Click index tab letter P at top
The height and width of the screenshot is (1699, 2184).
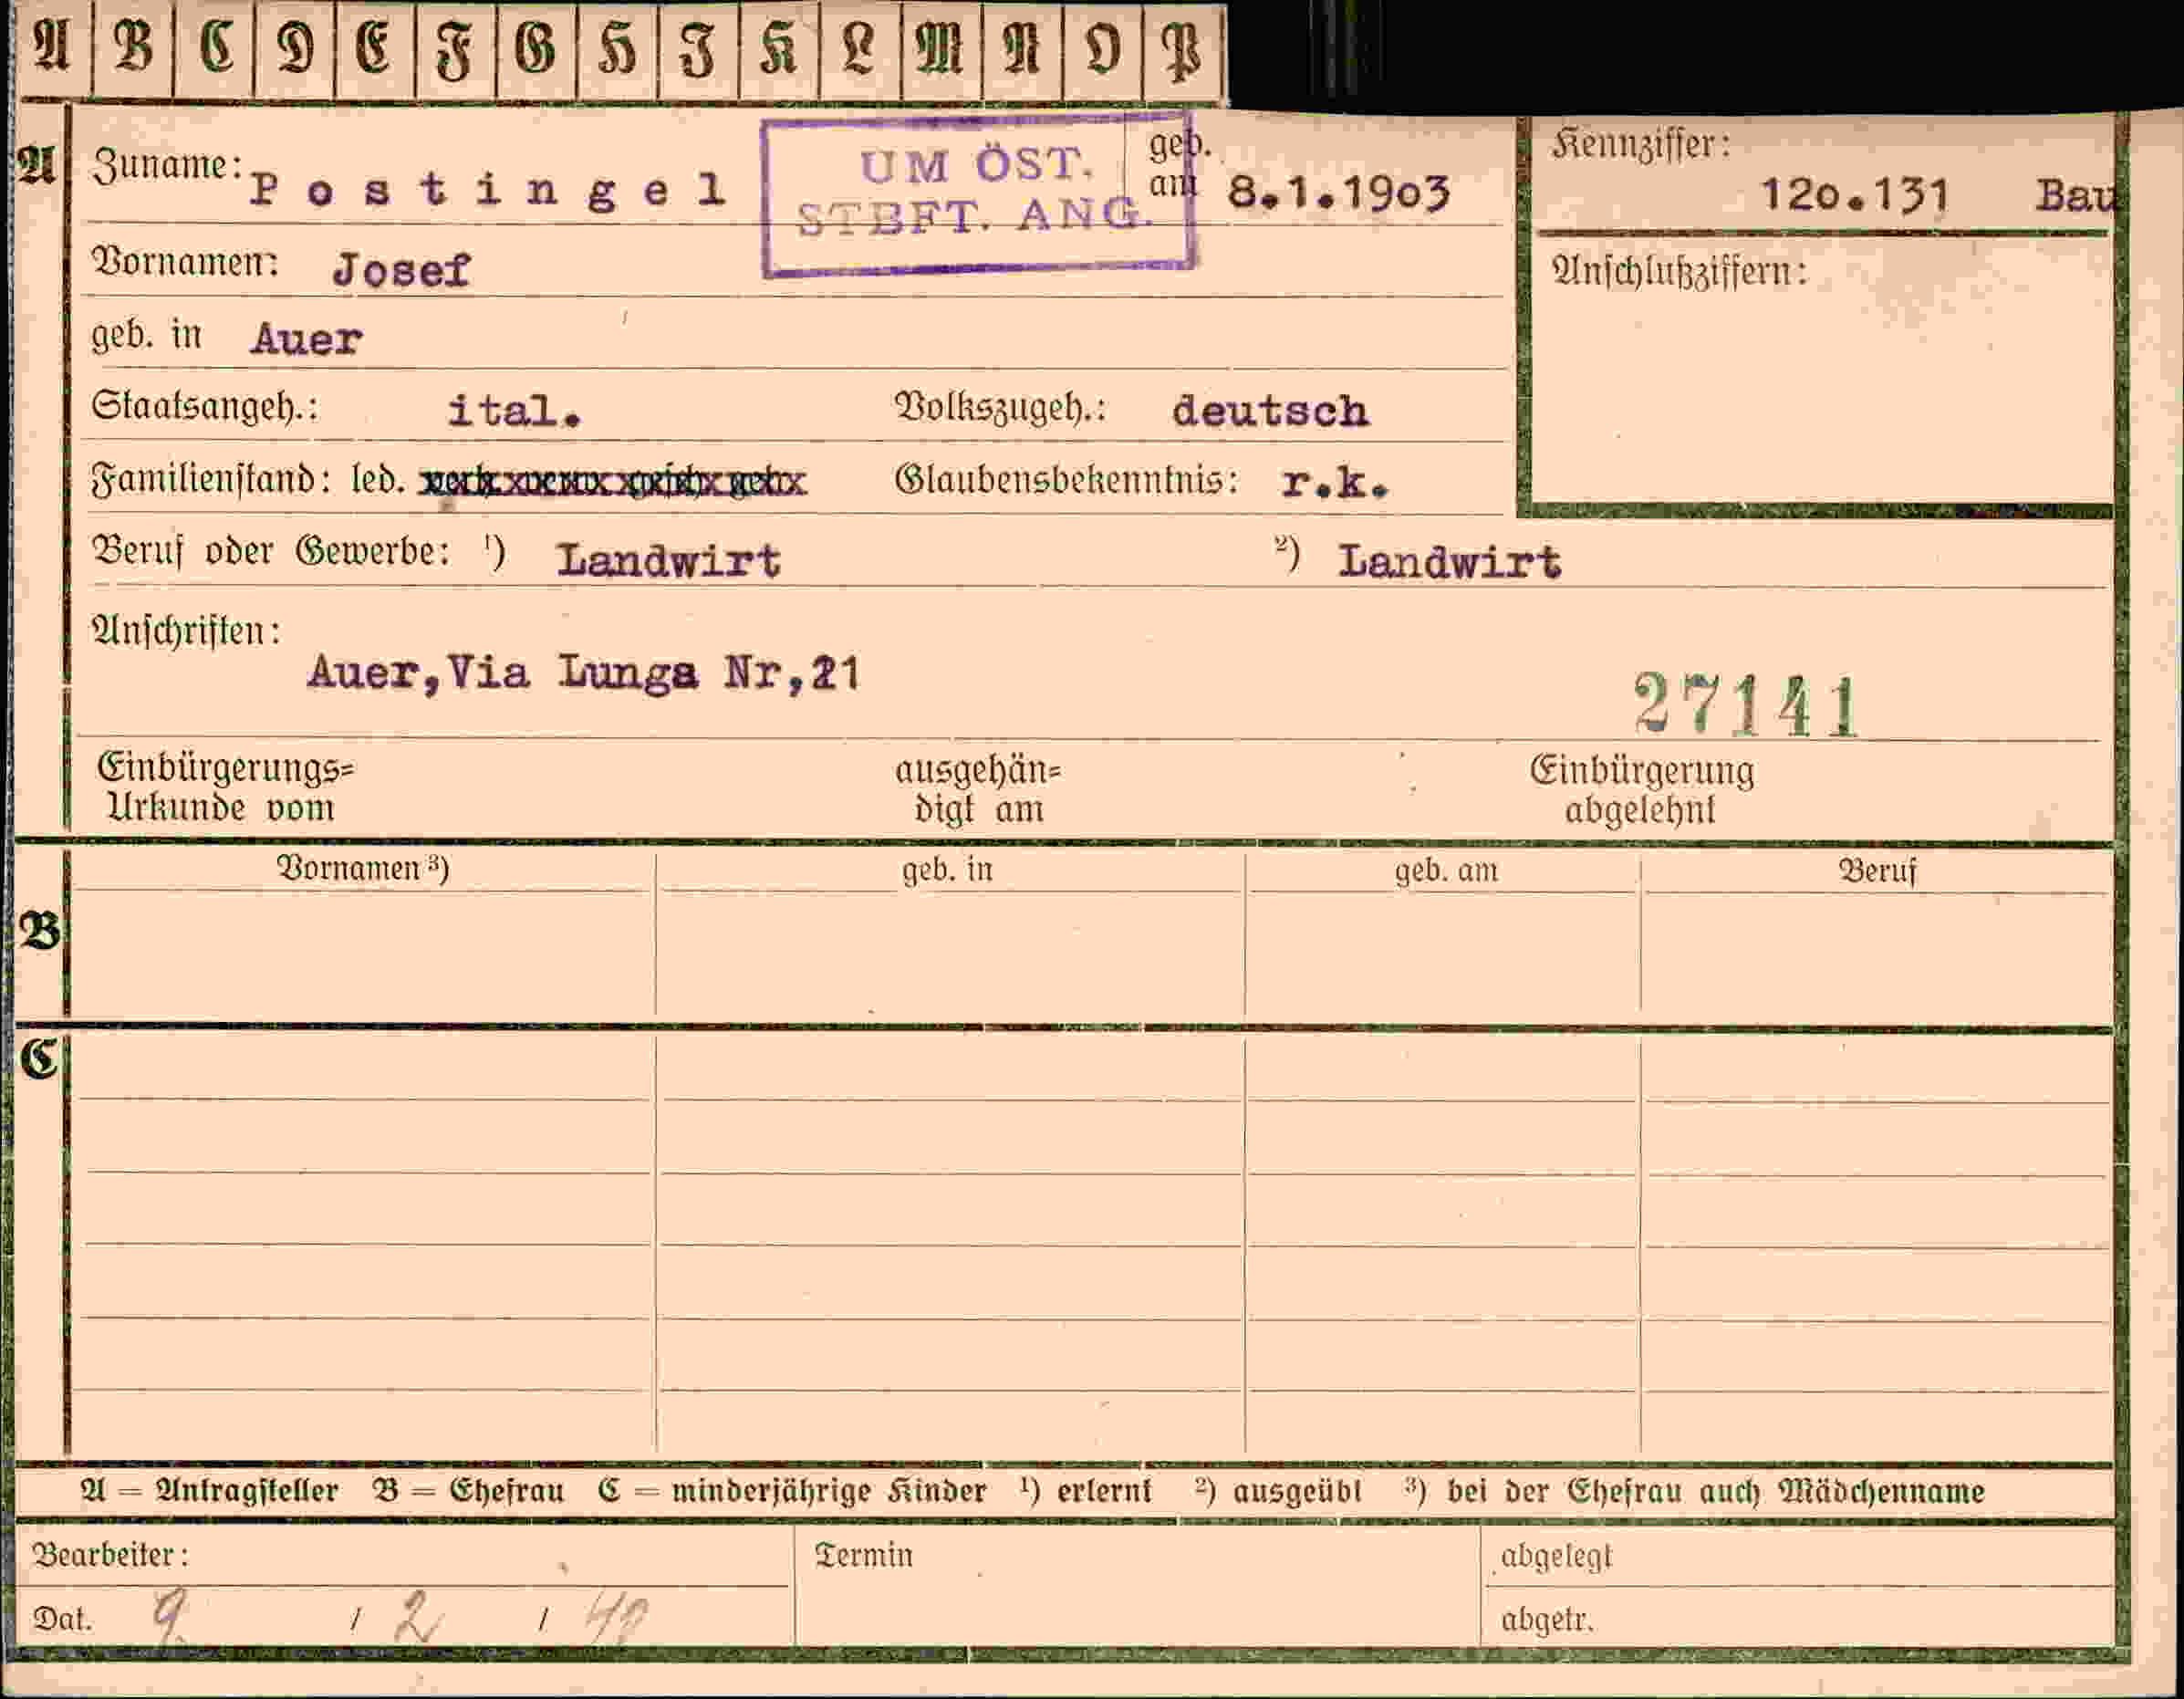(1182, 52)
